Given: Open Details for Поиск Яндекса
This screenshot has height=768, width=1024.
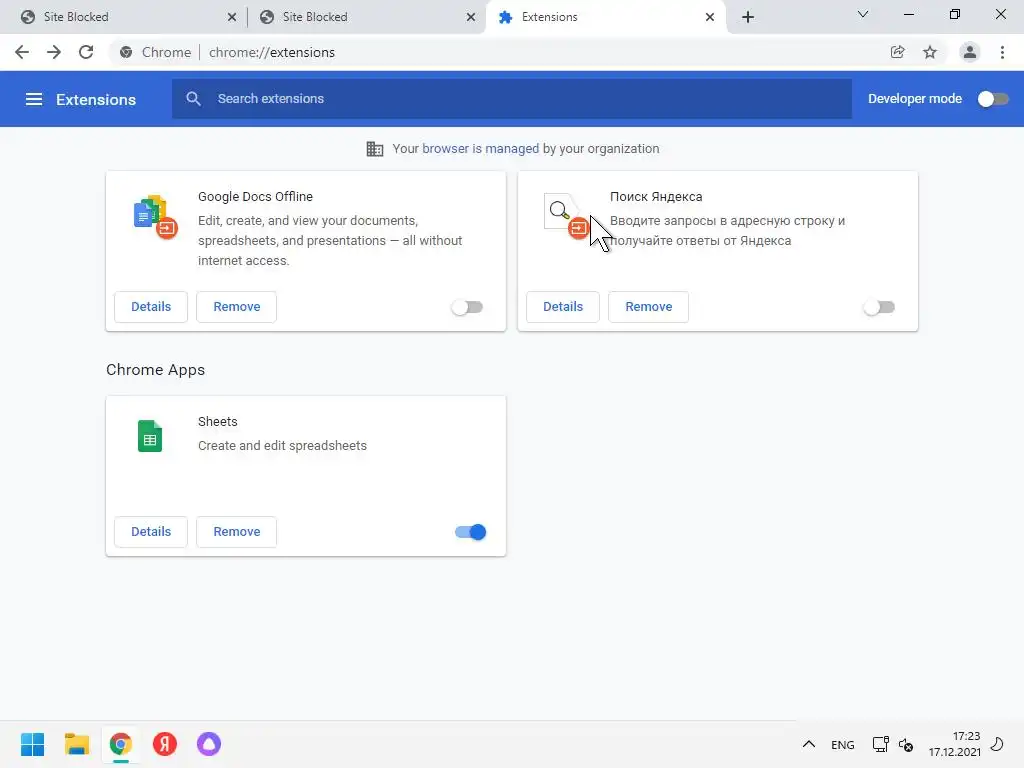Looking at the screenshot, I should [x=563, y=307].
